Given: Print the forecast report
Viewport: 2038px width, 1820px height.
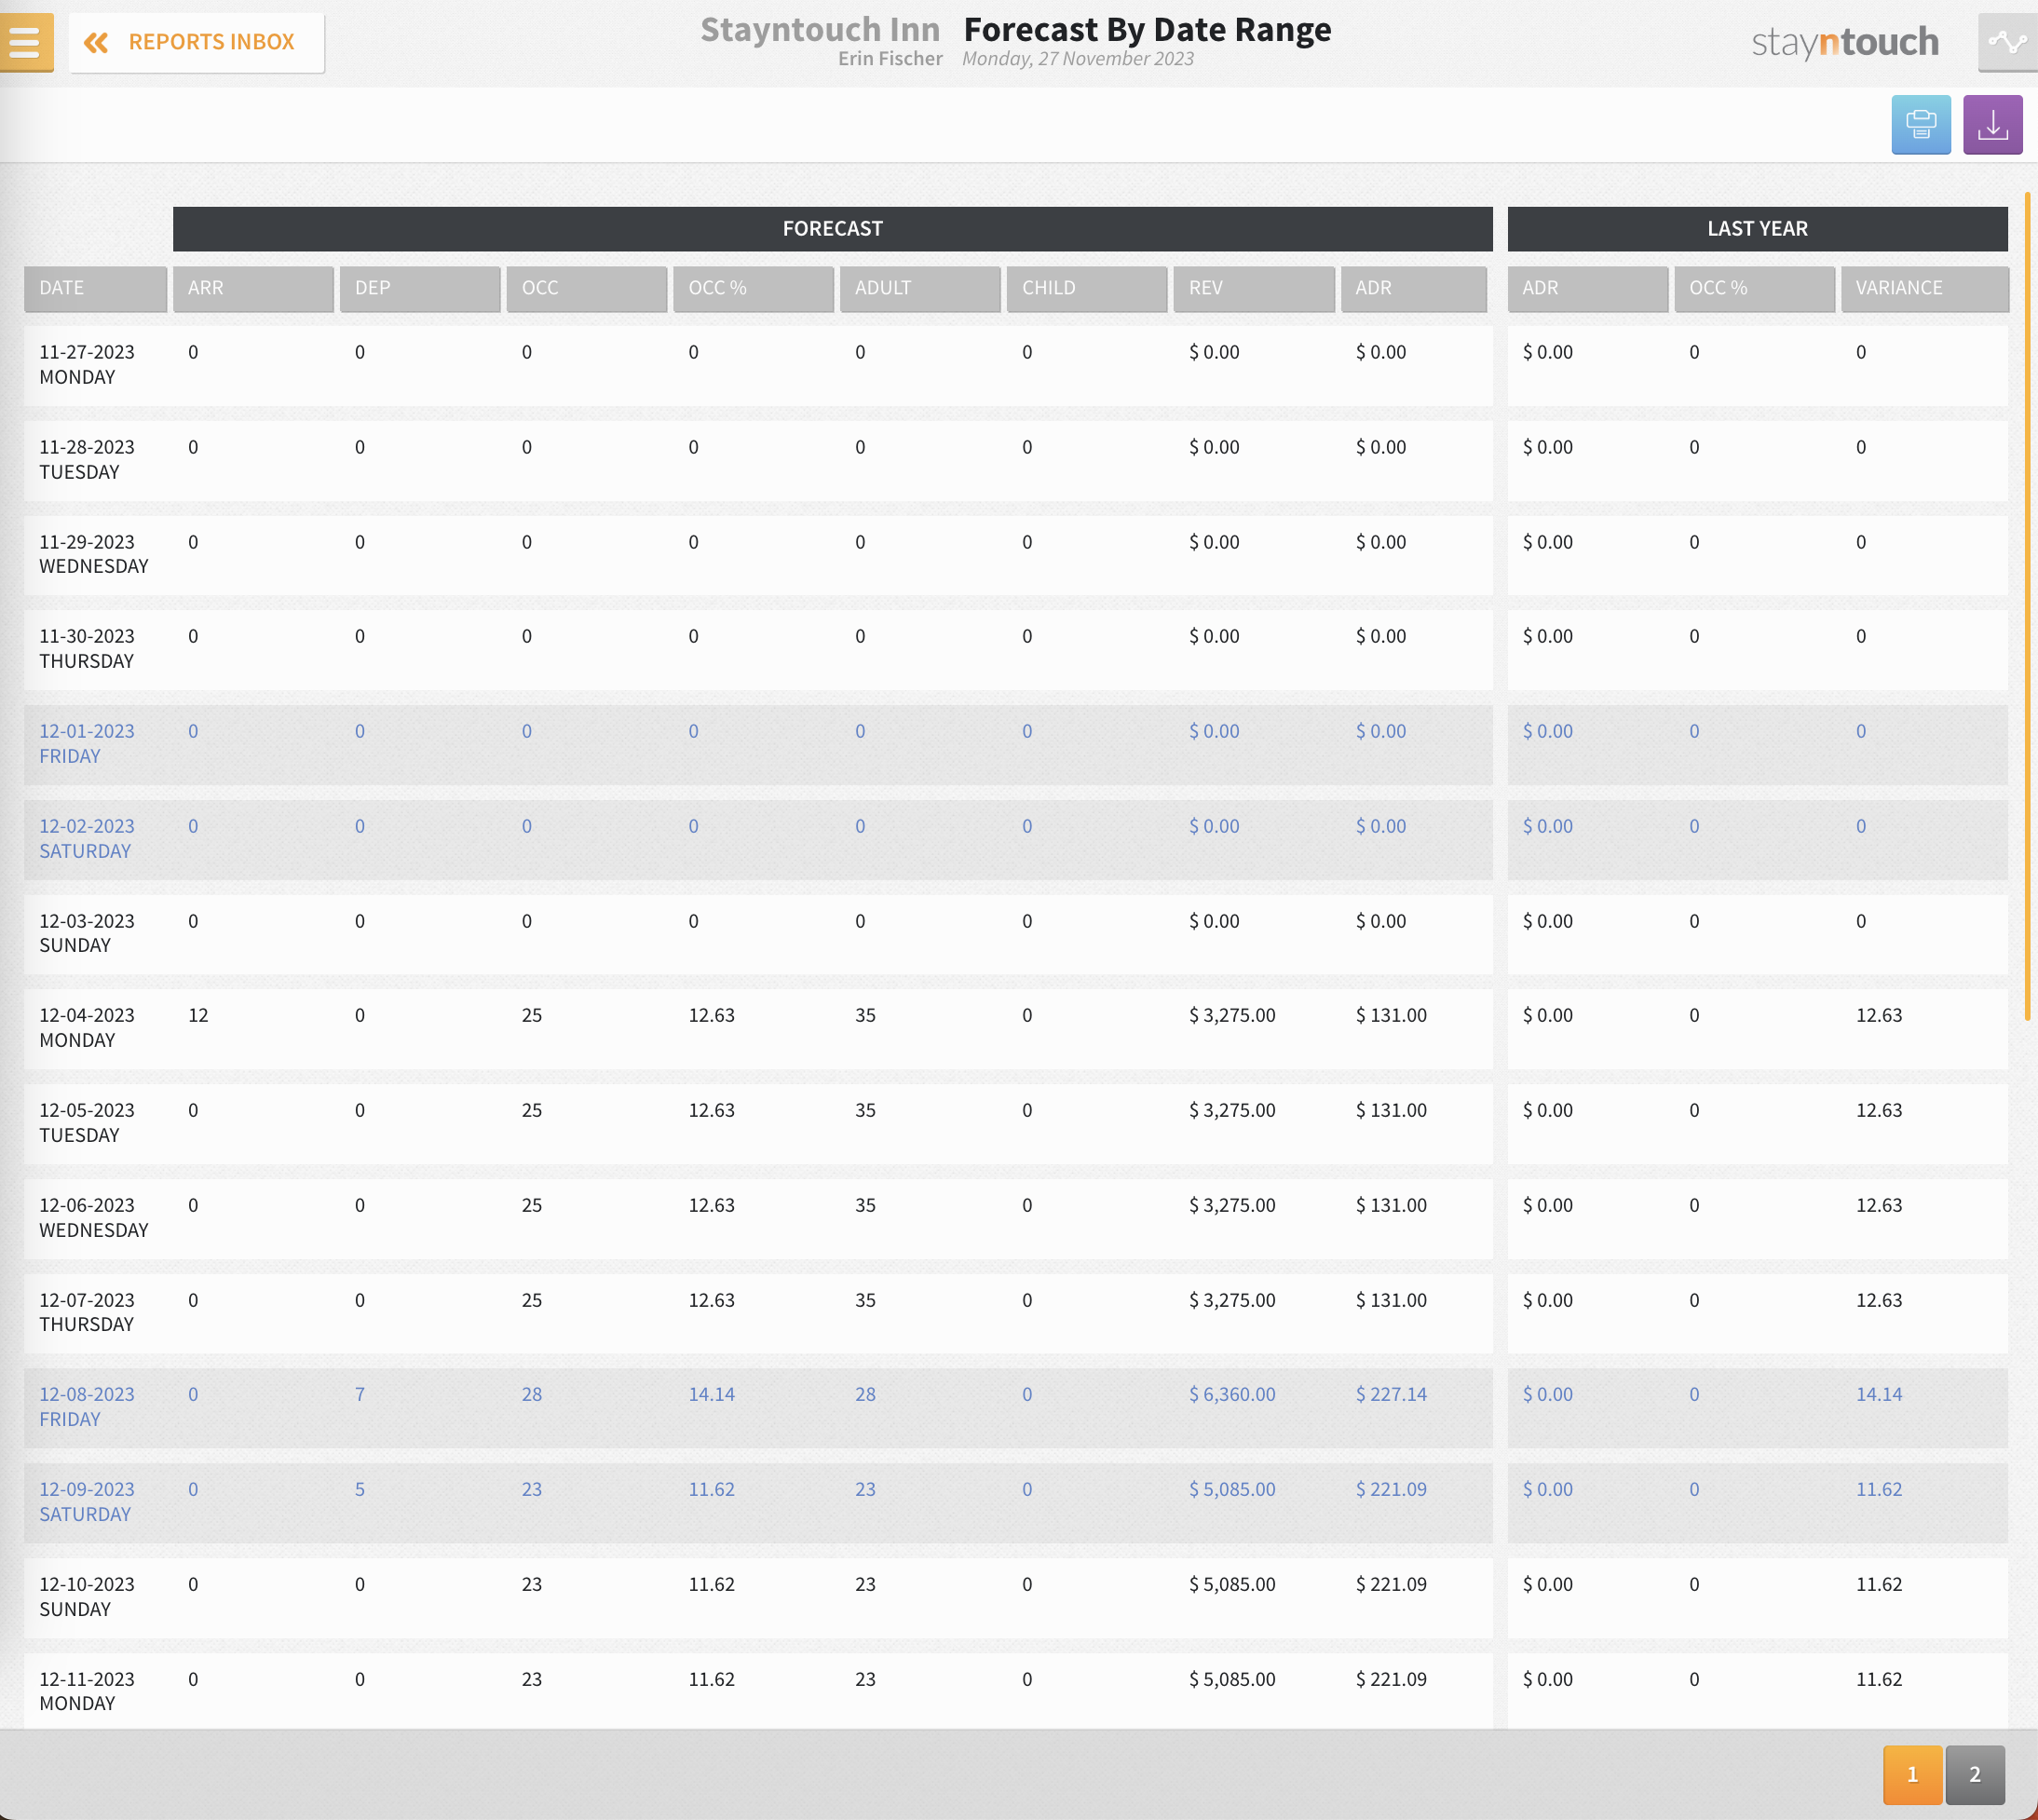Looking at the screenshot, I should (1920, 125).
